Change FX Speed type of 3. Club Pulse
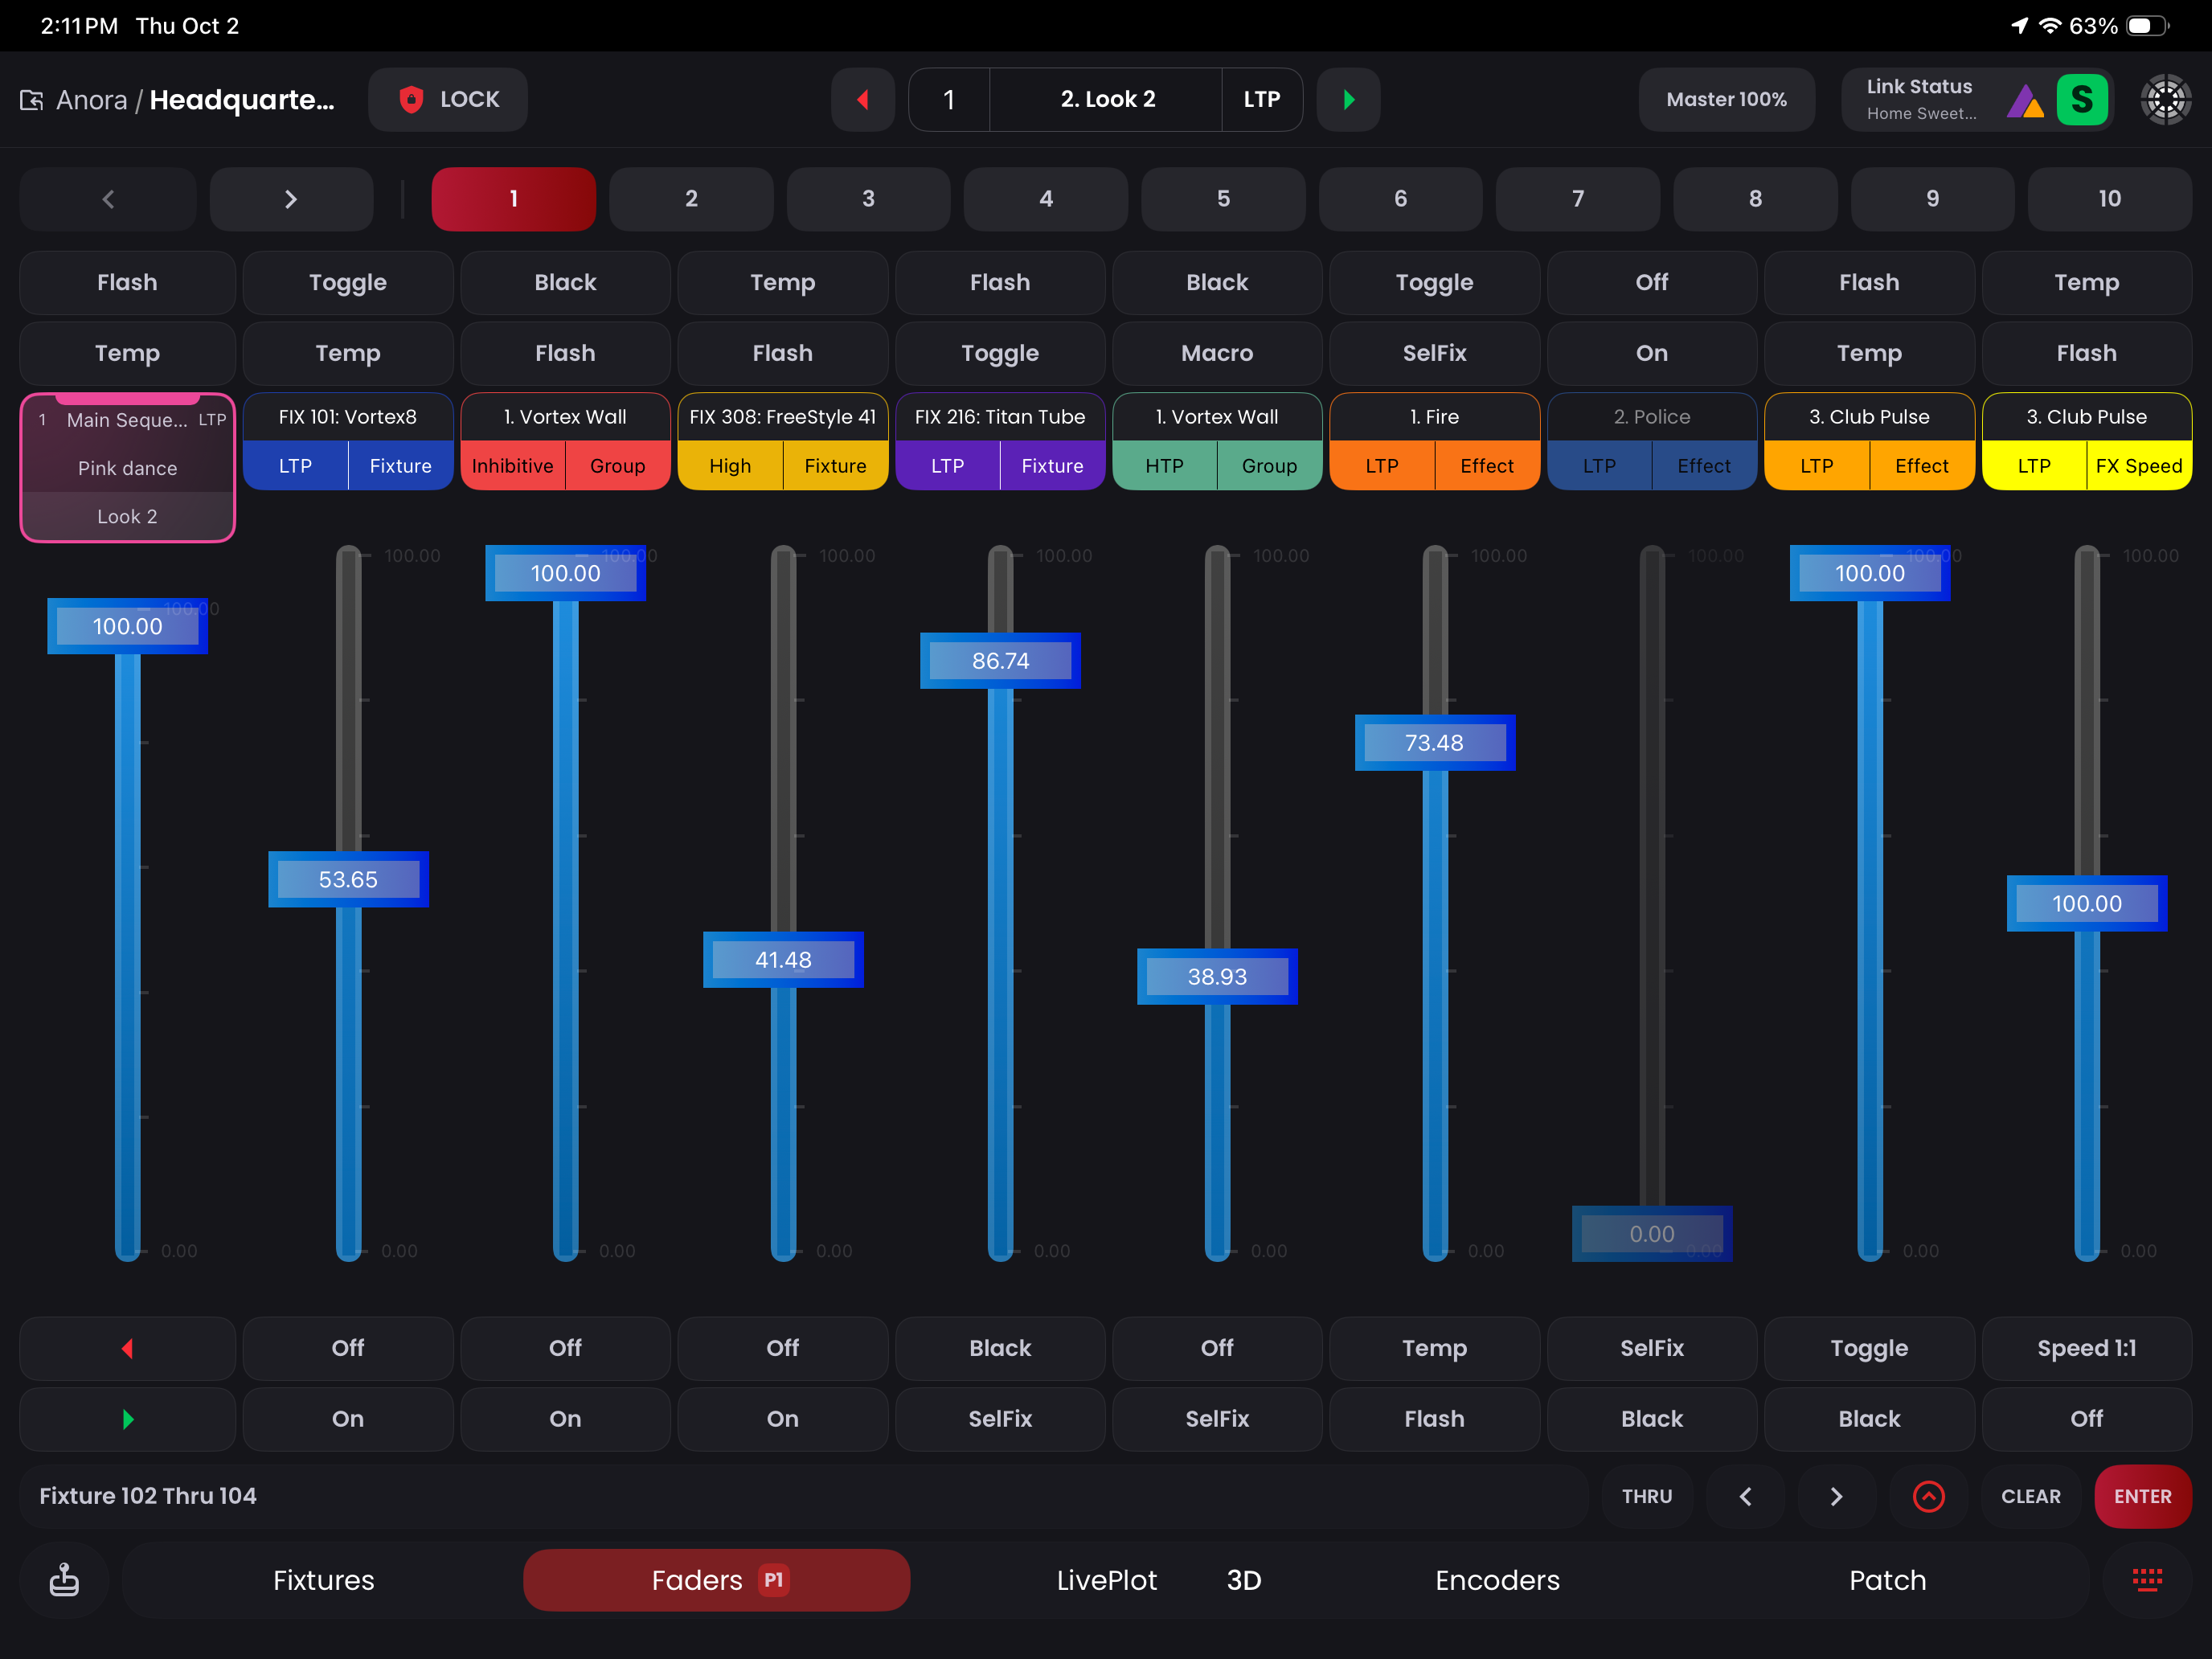Image resolution: width=2212 pixels, height=1659 pixels. click(2139, 466)
